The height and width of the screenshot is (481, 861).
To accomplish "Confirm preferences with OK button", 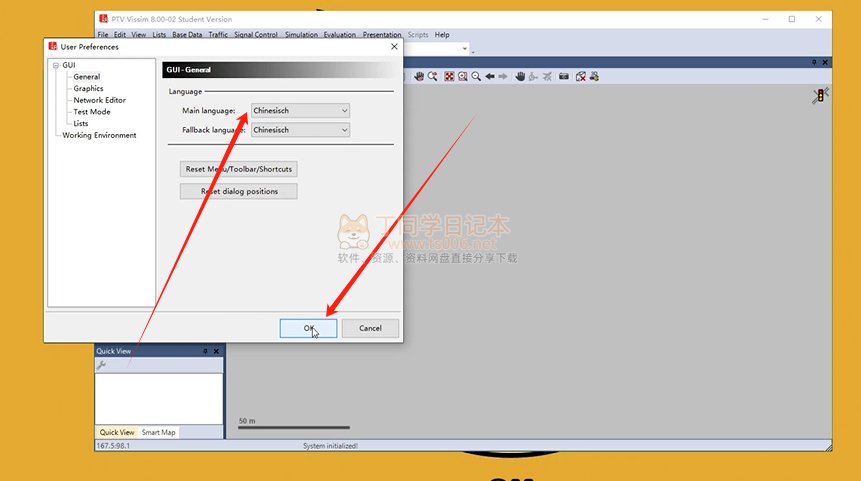I will pos(308,328).
